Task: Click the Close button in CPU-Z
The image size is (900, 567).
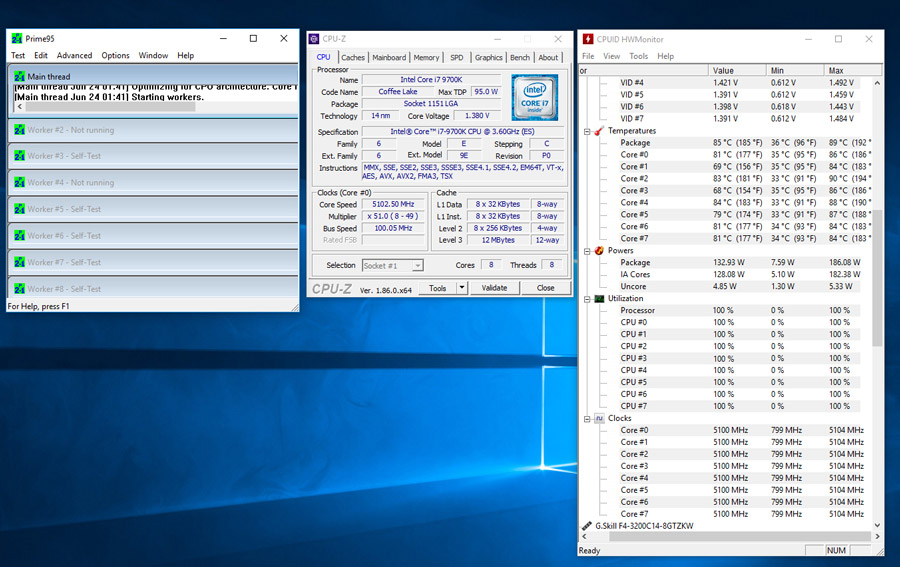Action: (x=545, y=288)
